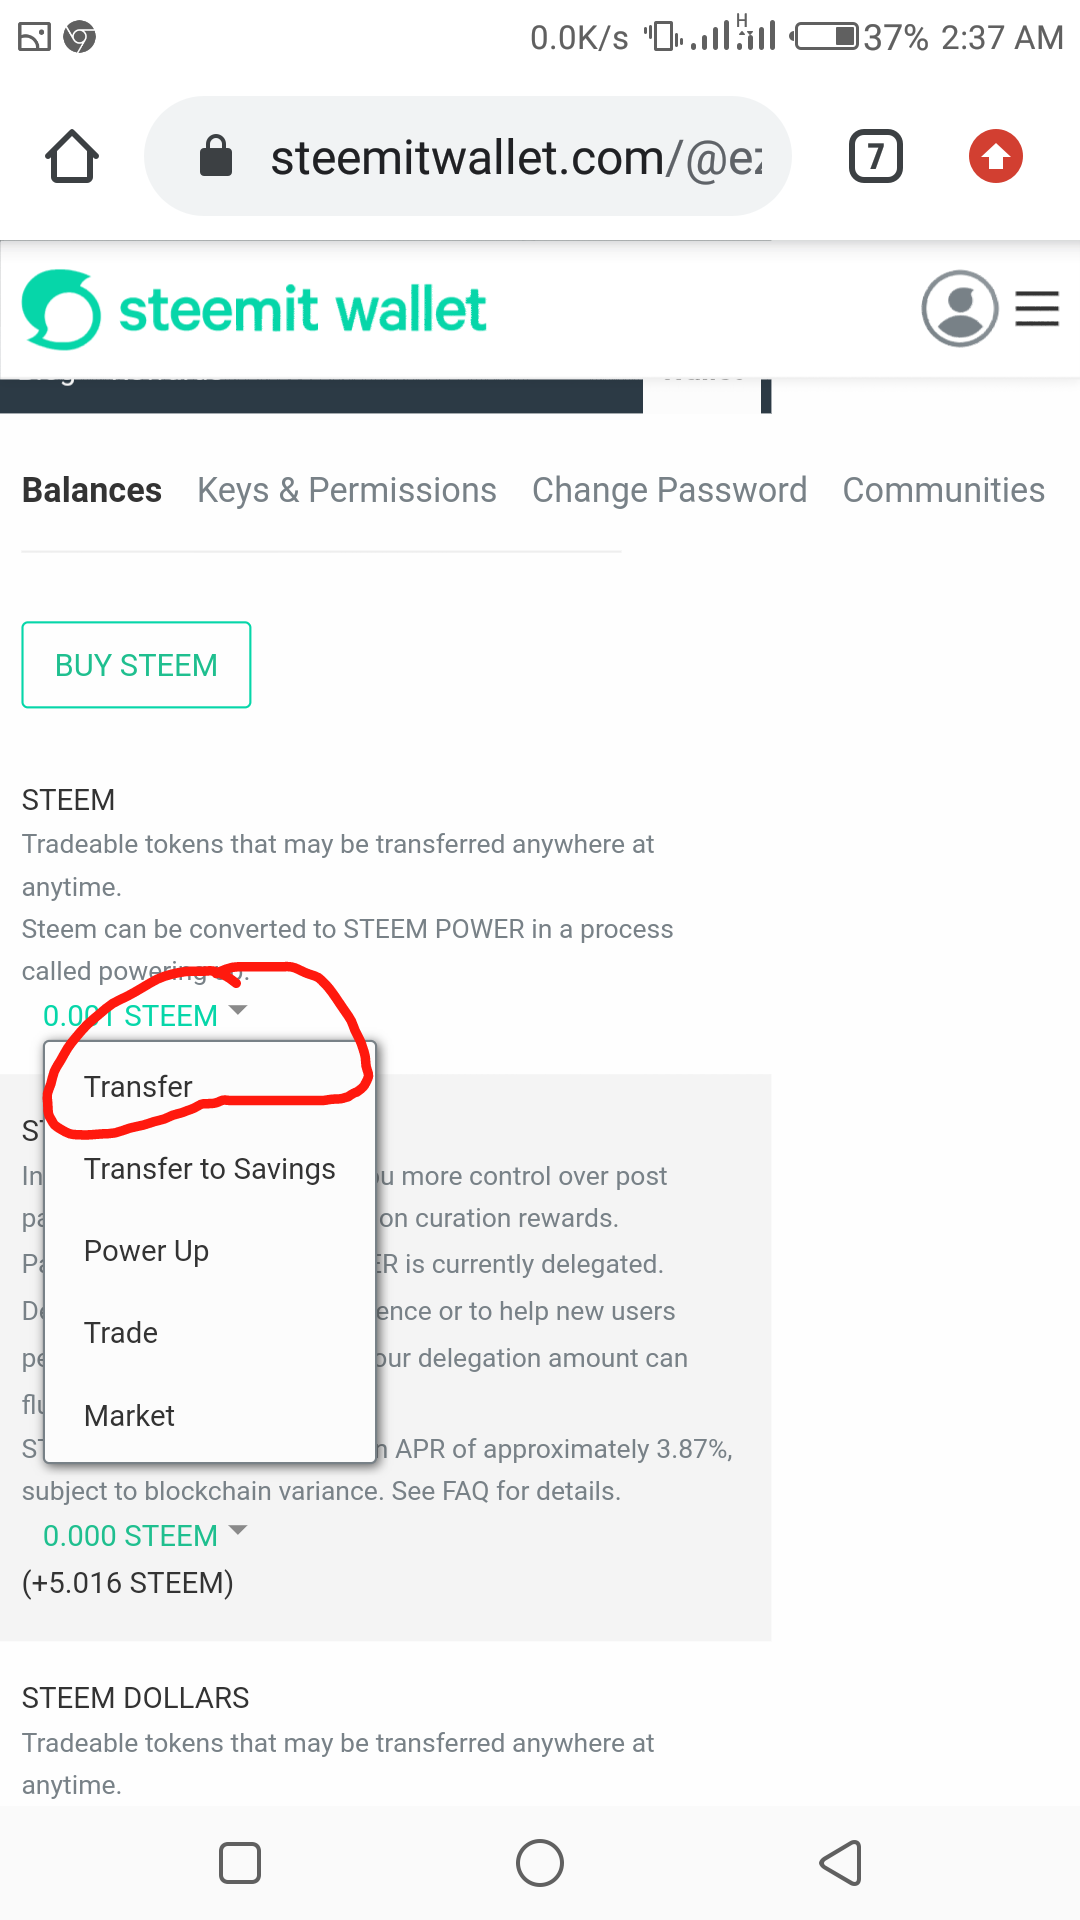Screen dimensions: 1080x1920
Task: Open the user profile avatar menu
Action: [959, 309]
